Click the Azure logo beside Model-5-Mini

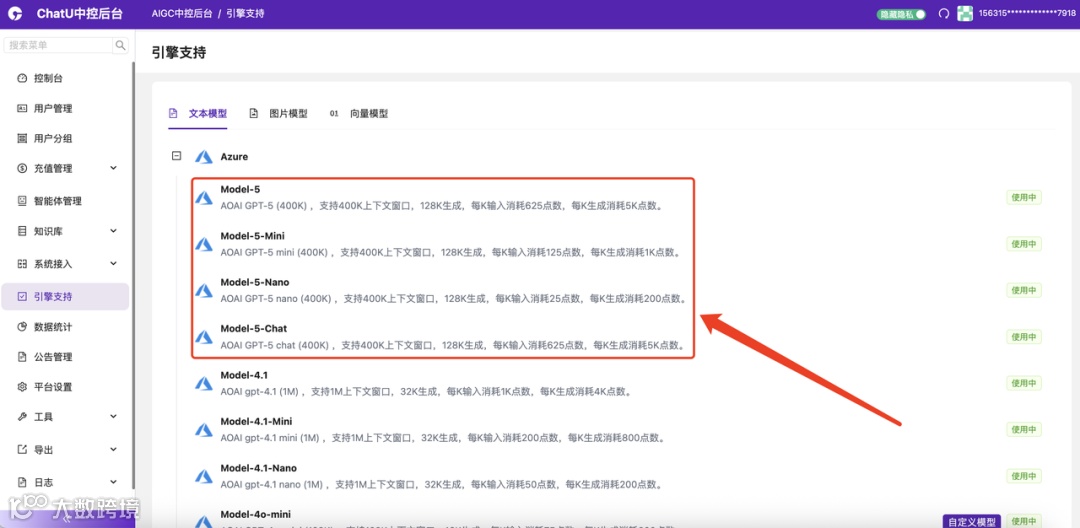click(203, 244)
